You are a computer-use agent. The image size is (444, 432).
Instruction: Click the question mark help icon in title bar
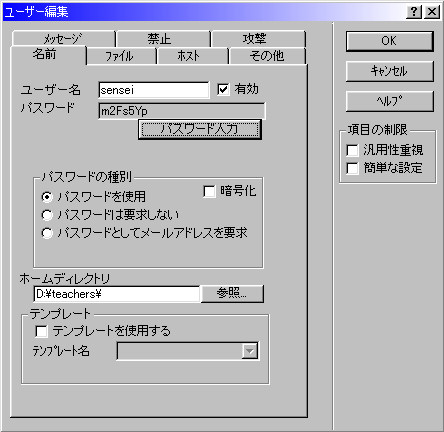pos(414,12)
